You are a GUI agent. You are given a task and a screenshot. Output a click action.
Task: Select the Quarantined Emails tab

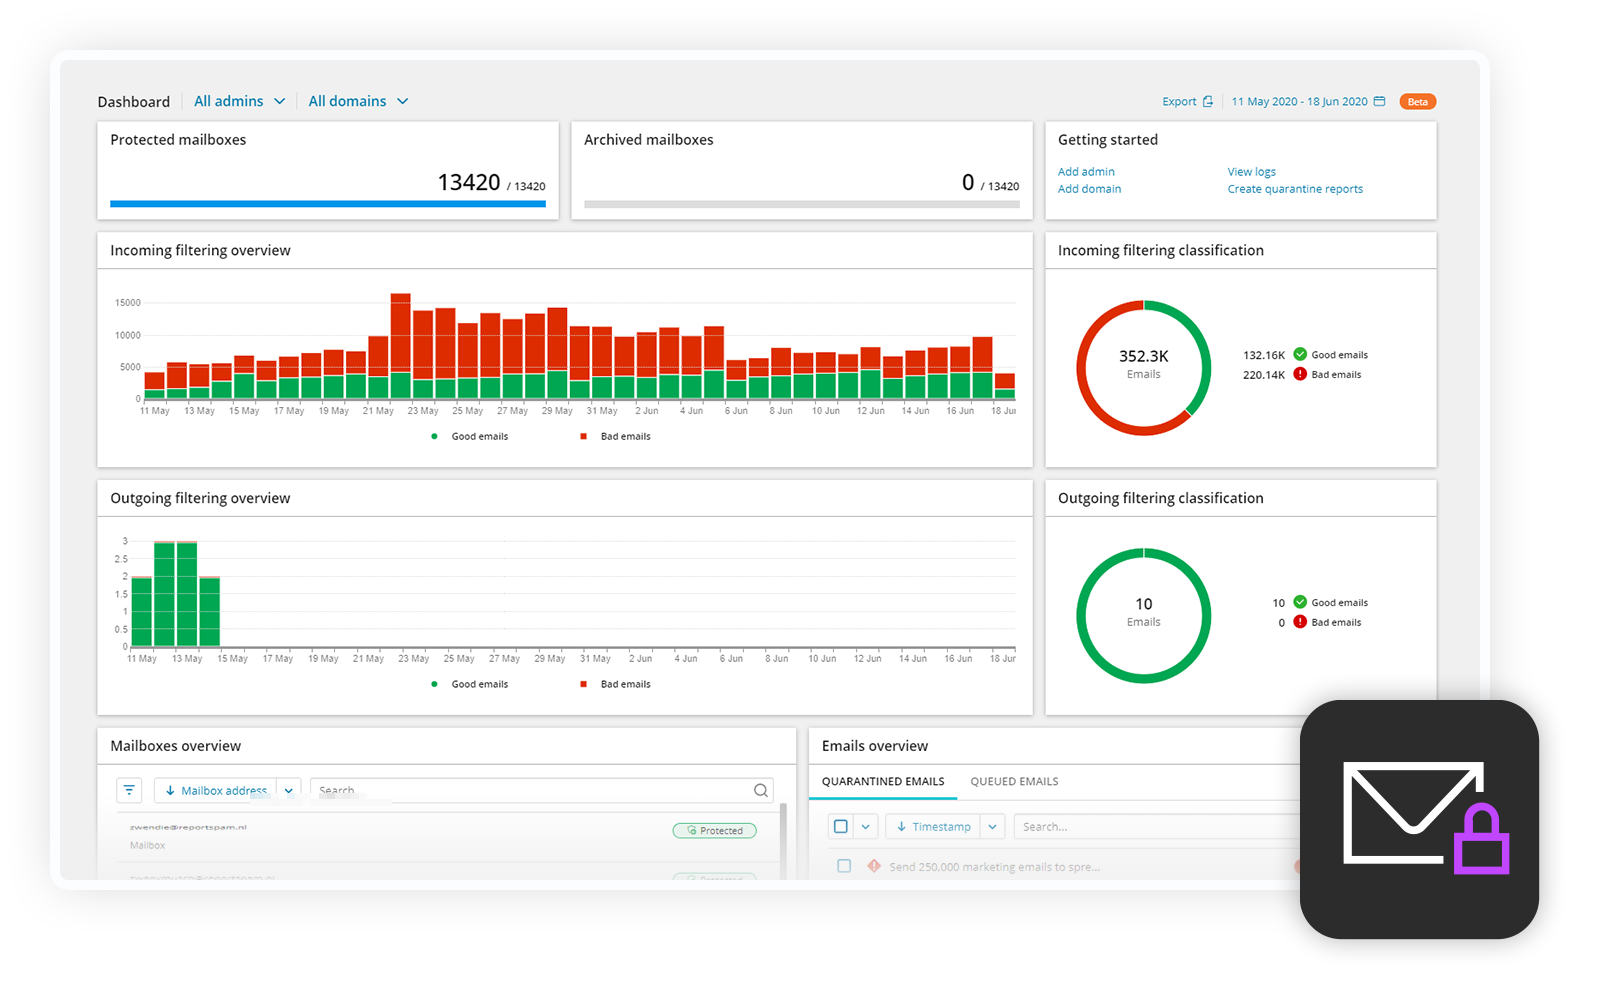pyautogui.click(x=883, y=782)
